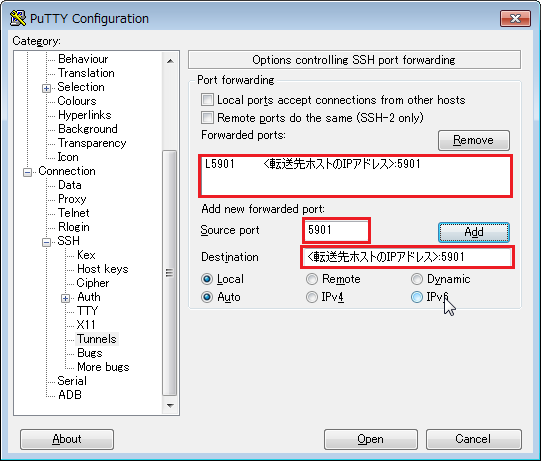Screen dimensions: 541x461
Task: Open the More bugs category
Action: [x=104, y=367]
